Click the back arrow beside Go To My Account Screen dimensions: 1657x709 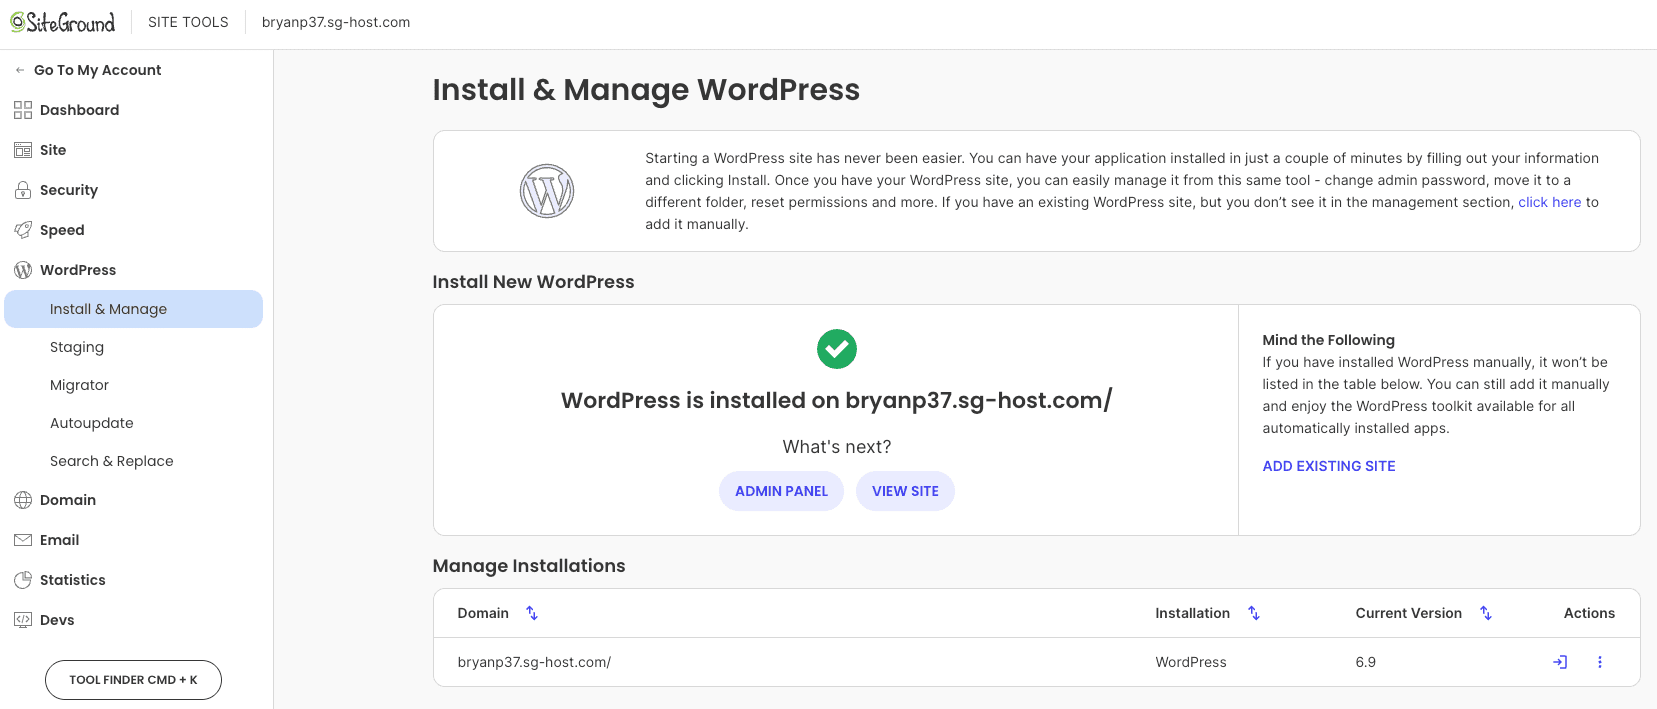20,70
